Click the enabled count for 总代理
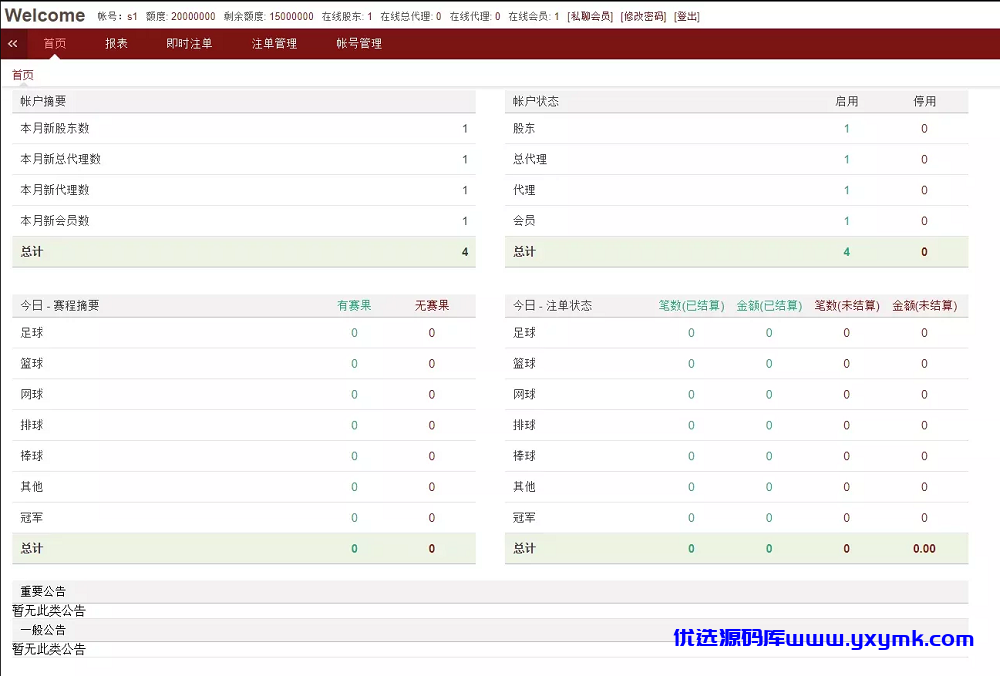The height and width of the screenshot is (676, 1000). click(x=847, y=159)
